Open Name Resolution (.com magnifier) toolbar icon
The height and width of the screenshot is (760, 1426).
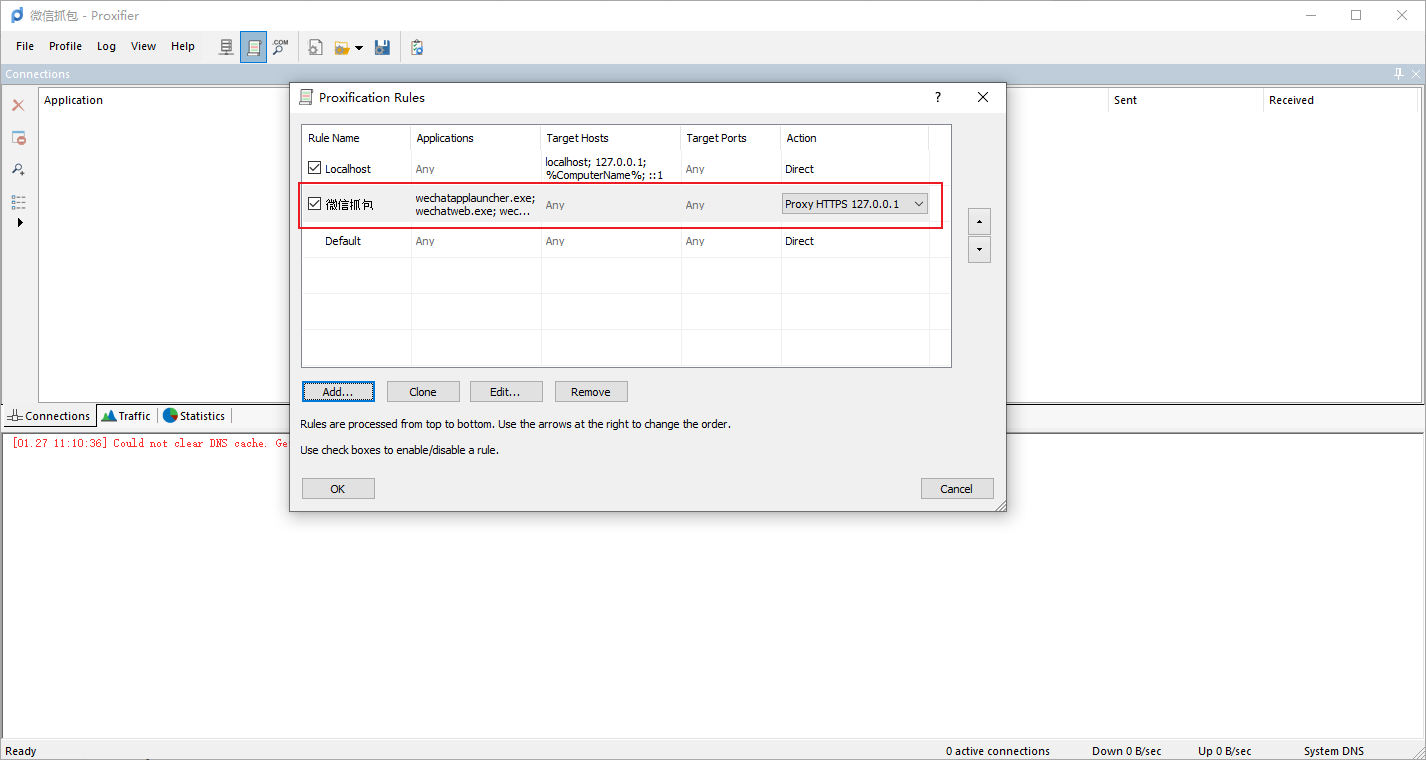[281, 47]
